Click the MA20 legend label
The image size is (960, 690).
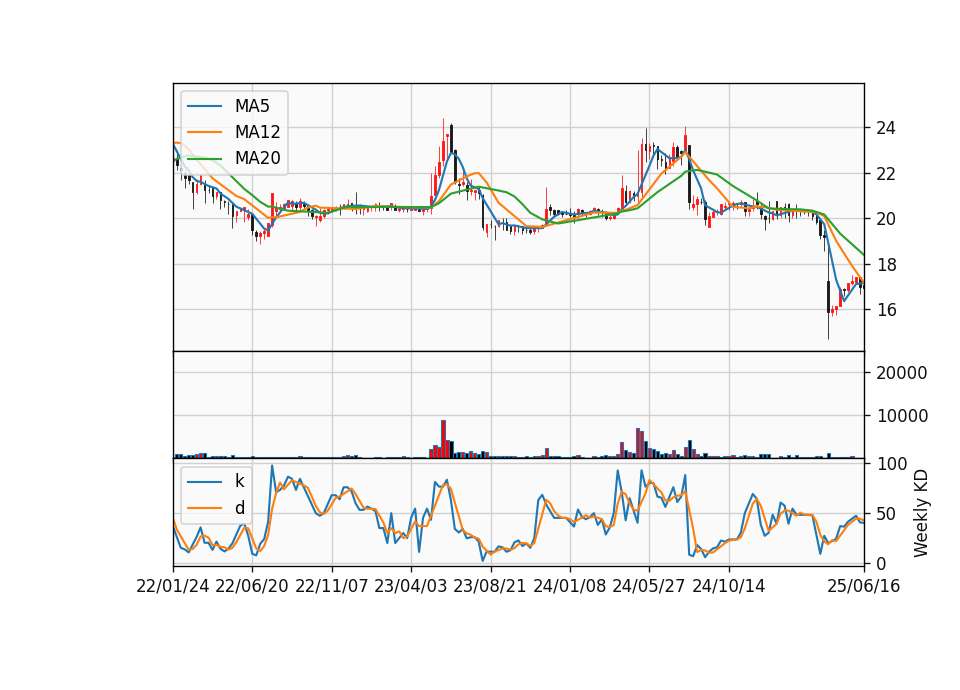257,158
